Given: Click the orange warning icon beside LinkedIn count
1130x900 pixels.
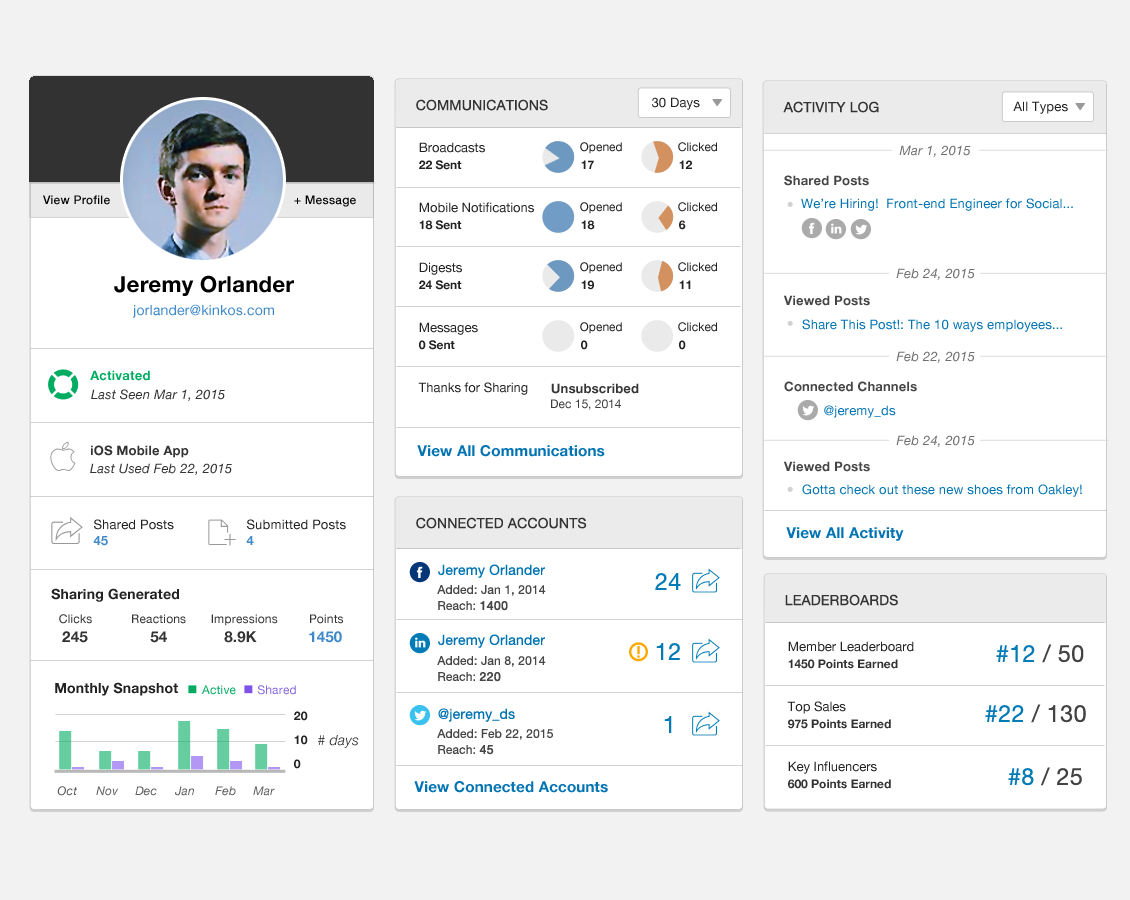Looking at the screenshot, I should 638,652.
